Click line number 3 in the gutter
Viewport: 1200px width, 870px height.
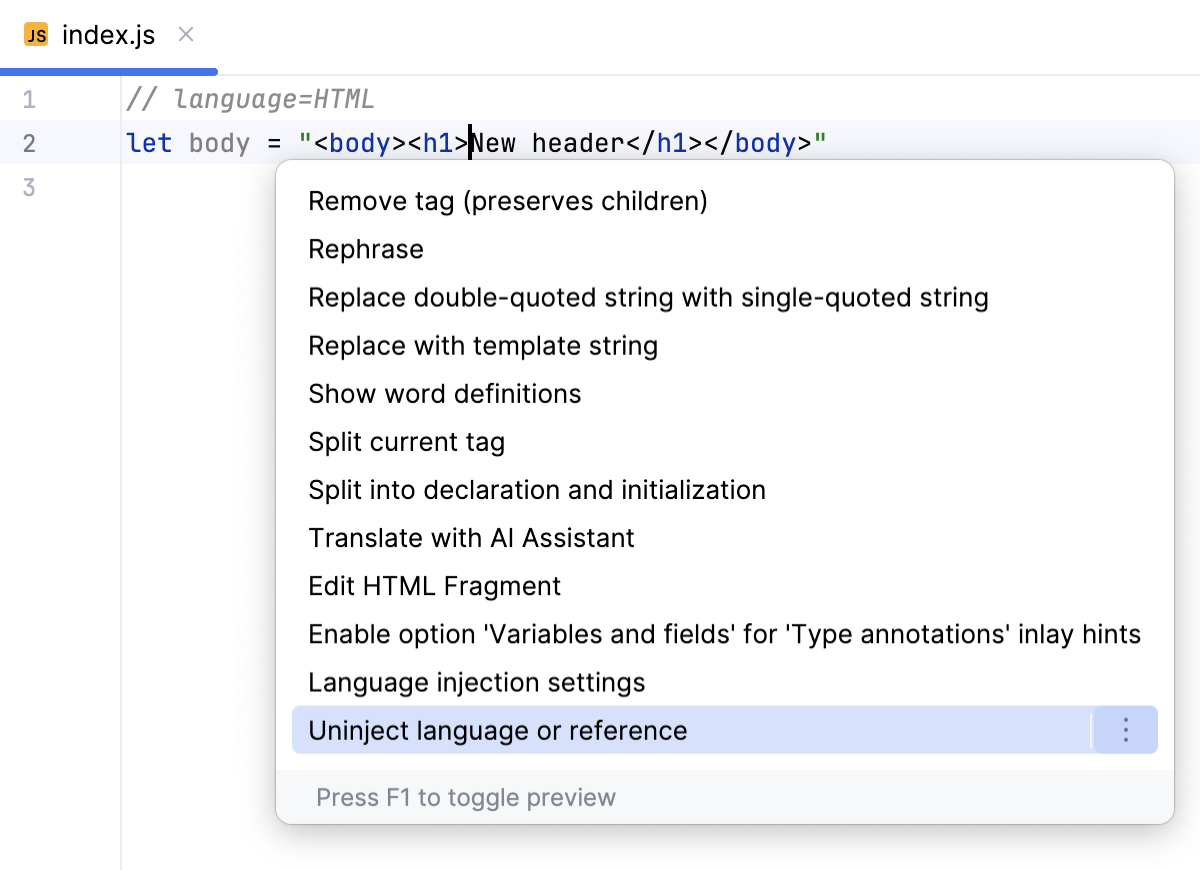(x=30, y=186)
